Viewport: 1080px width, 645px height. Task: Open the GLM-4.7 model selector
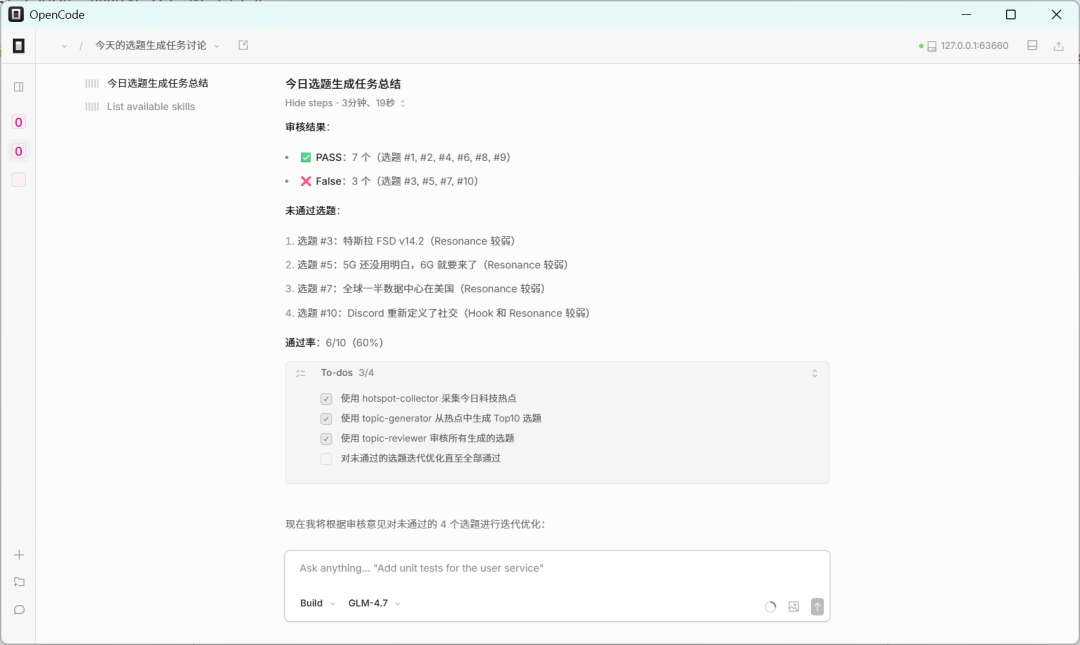click(x=370, y=603)
